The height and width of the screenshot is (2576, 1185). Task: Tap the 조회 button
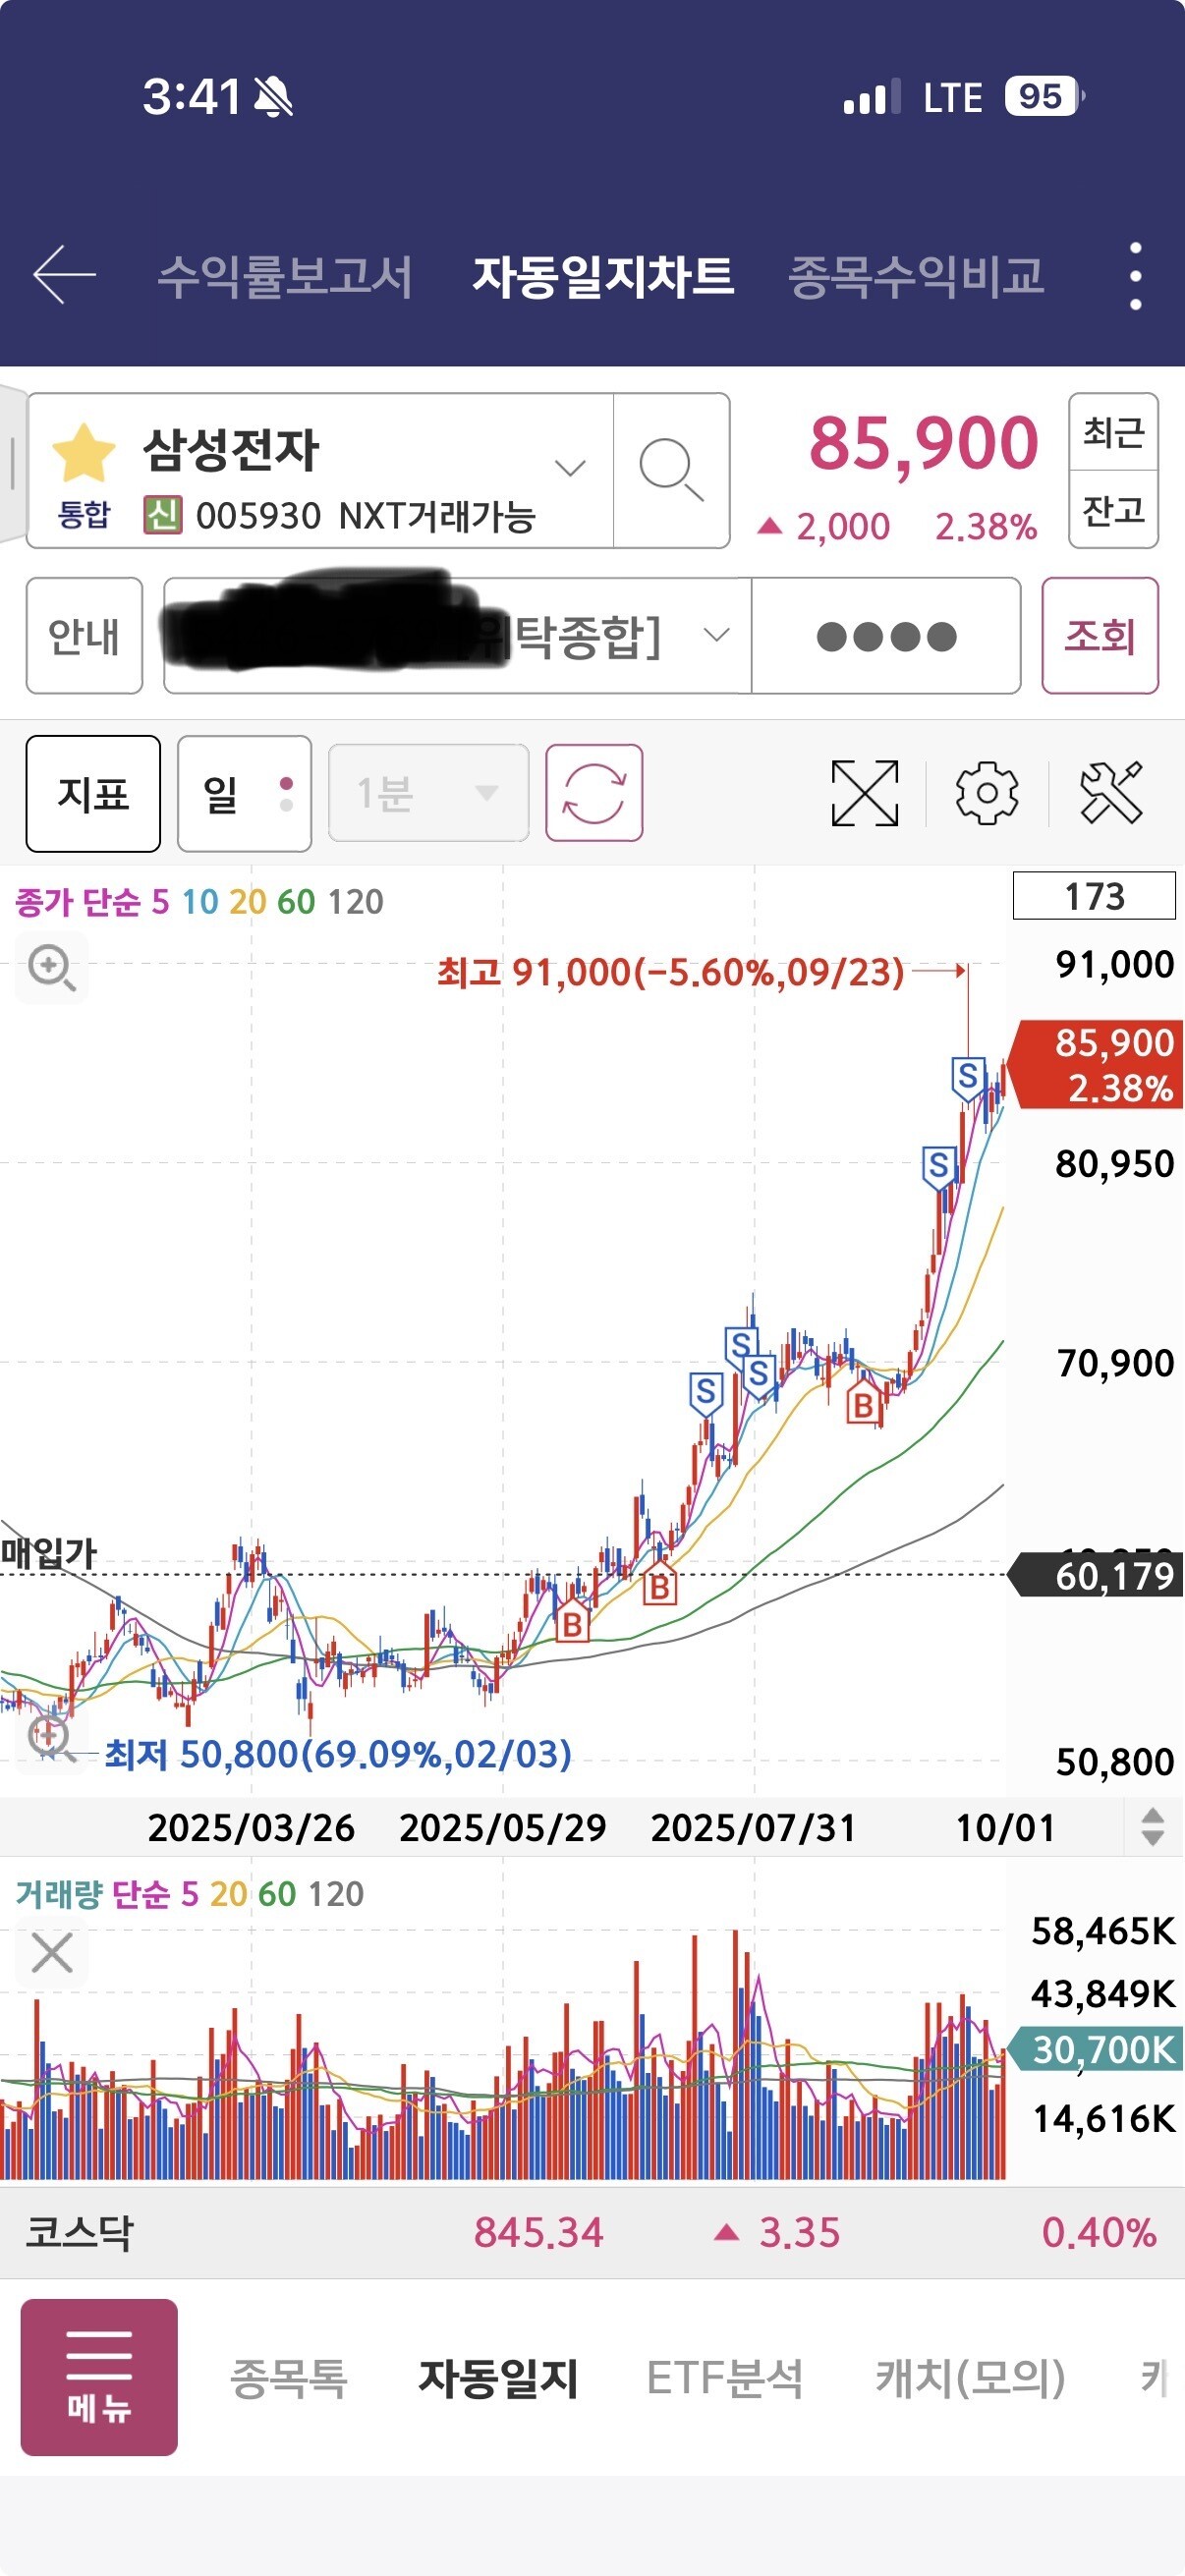pyautogui.click(x=1100, y=635)
